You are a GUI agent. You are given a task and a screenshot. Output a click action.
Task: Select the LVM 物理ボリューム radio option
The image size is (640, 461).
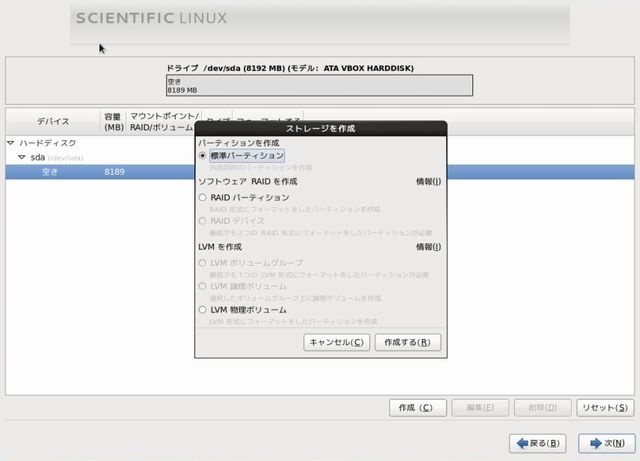[204, 310]
